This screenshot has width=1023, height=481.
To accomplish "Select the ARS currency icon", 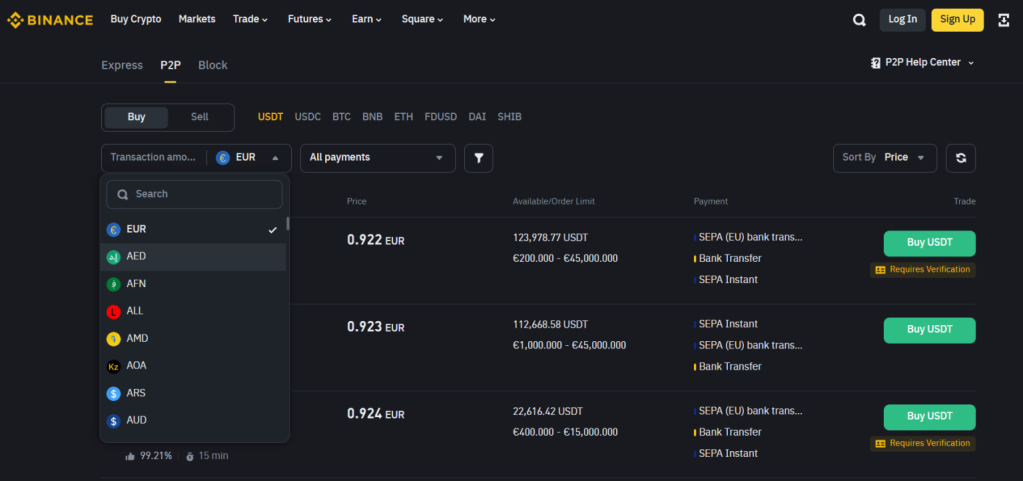I will coord(114,393).
